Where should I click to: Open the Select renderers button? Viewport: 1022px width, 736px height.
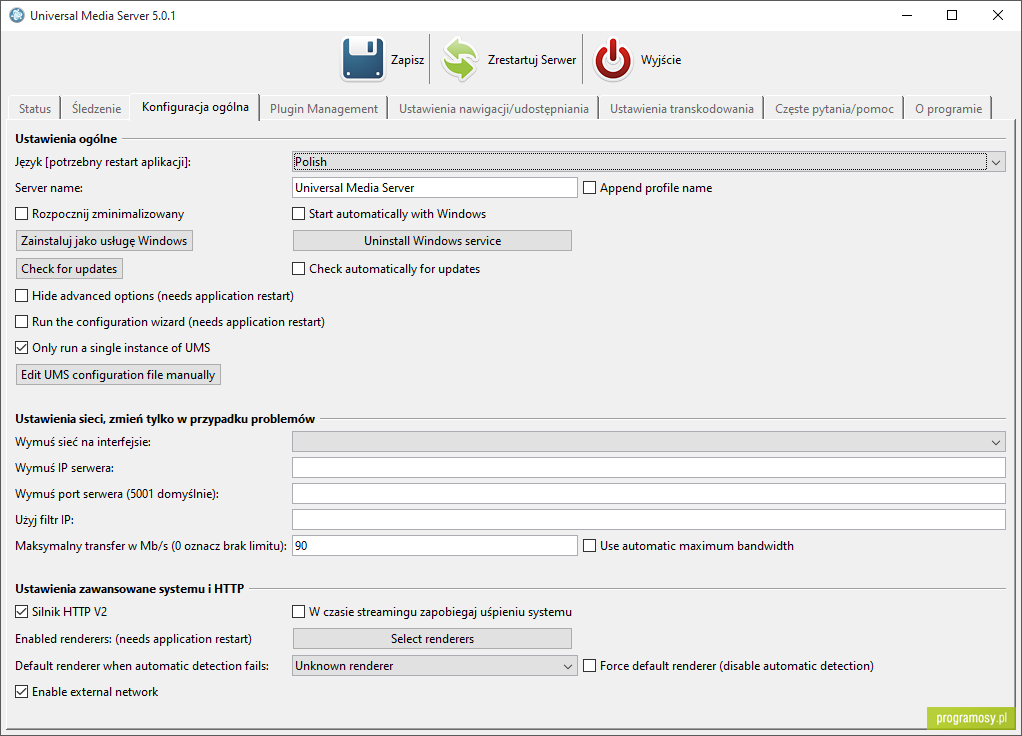point(432,639)
